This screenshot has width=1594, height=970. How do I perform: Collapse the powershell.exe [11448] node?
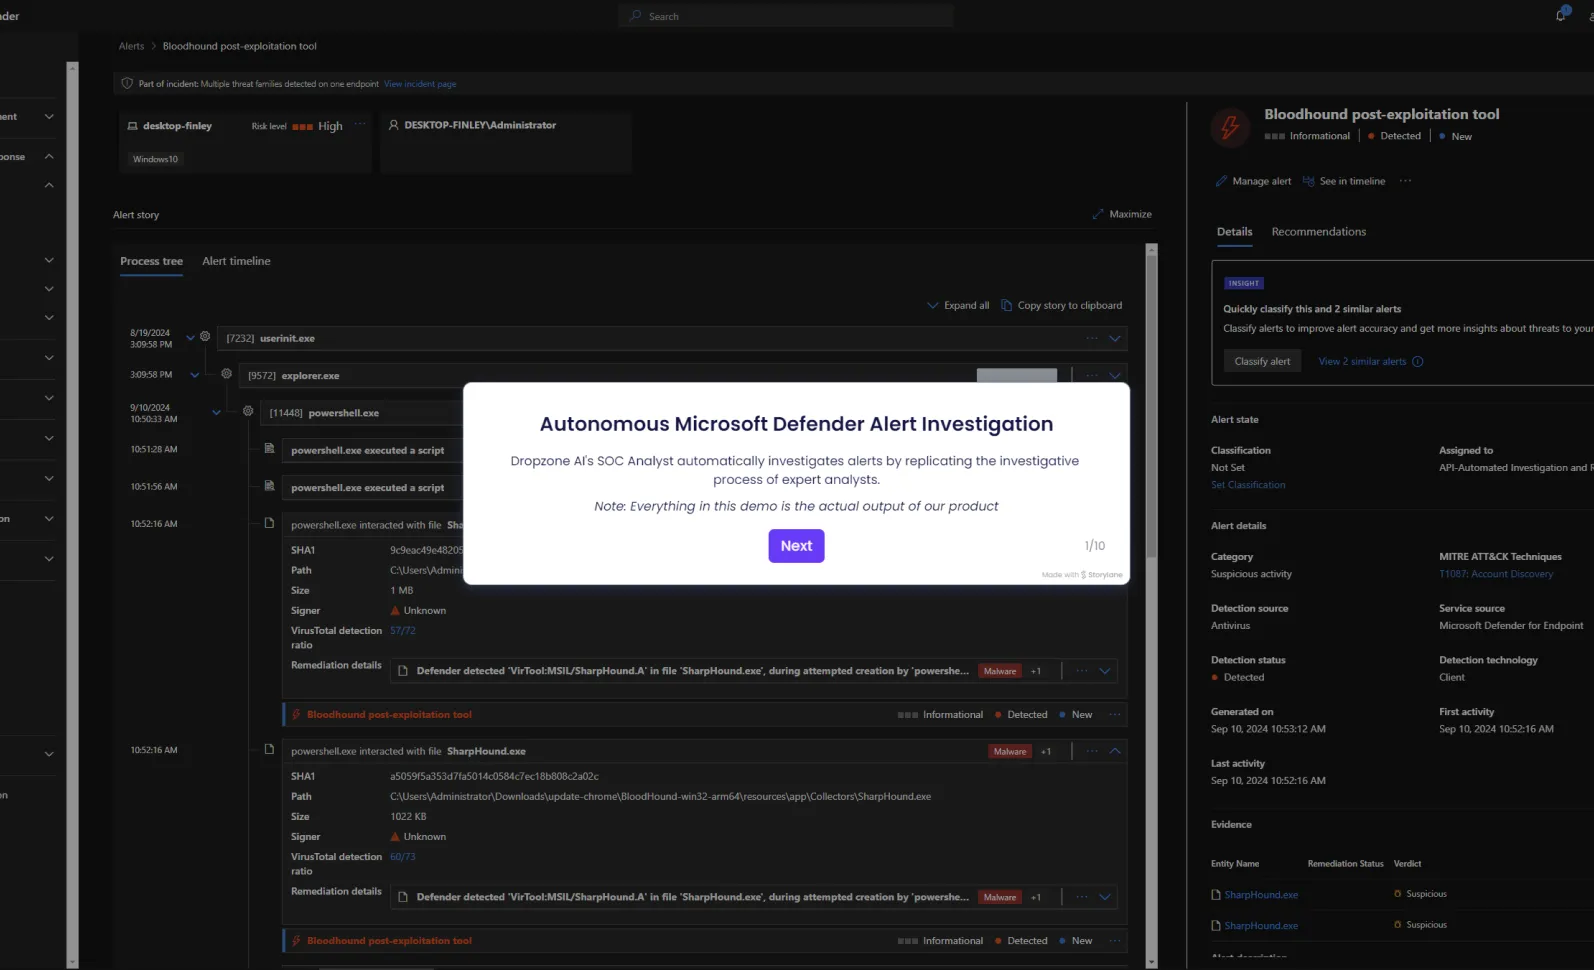tap(216, 412)
